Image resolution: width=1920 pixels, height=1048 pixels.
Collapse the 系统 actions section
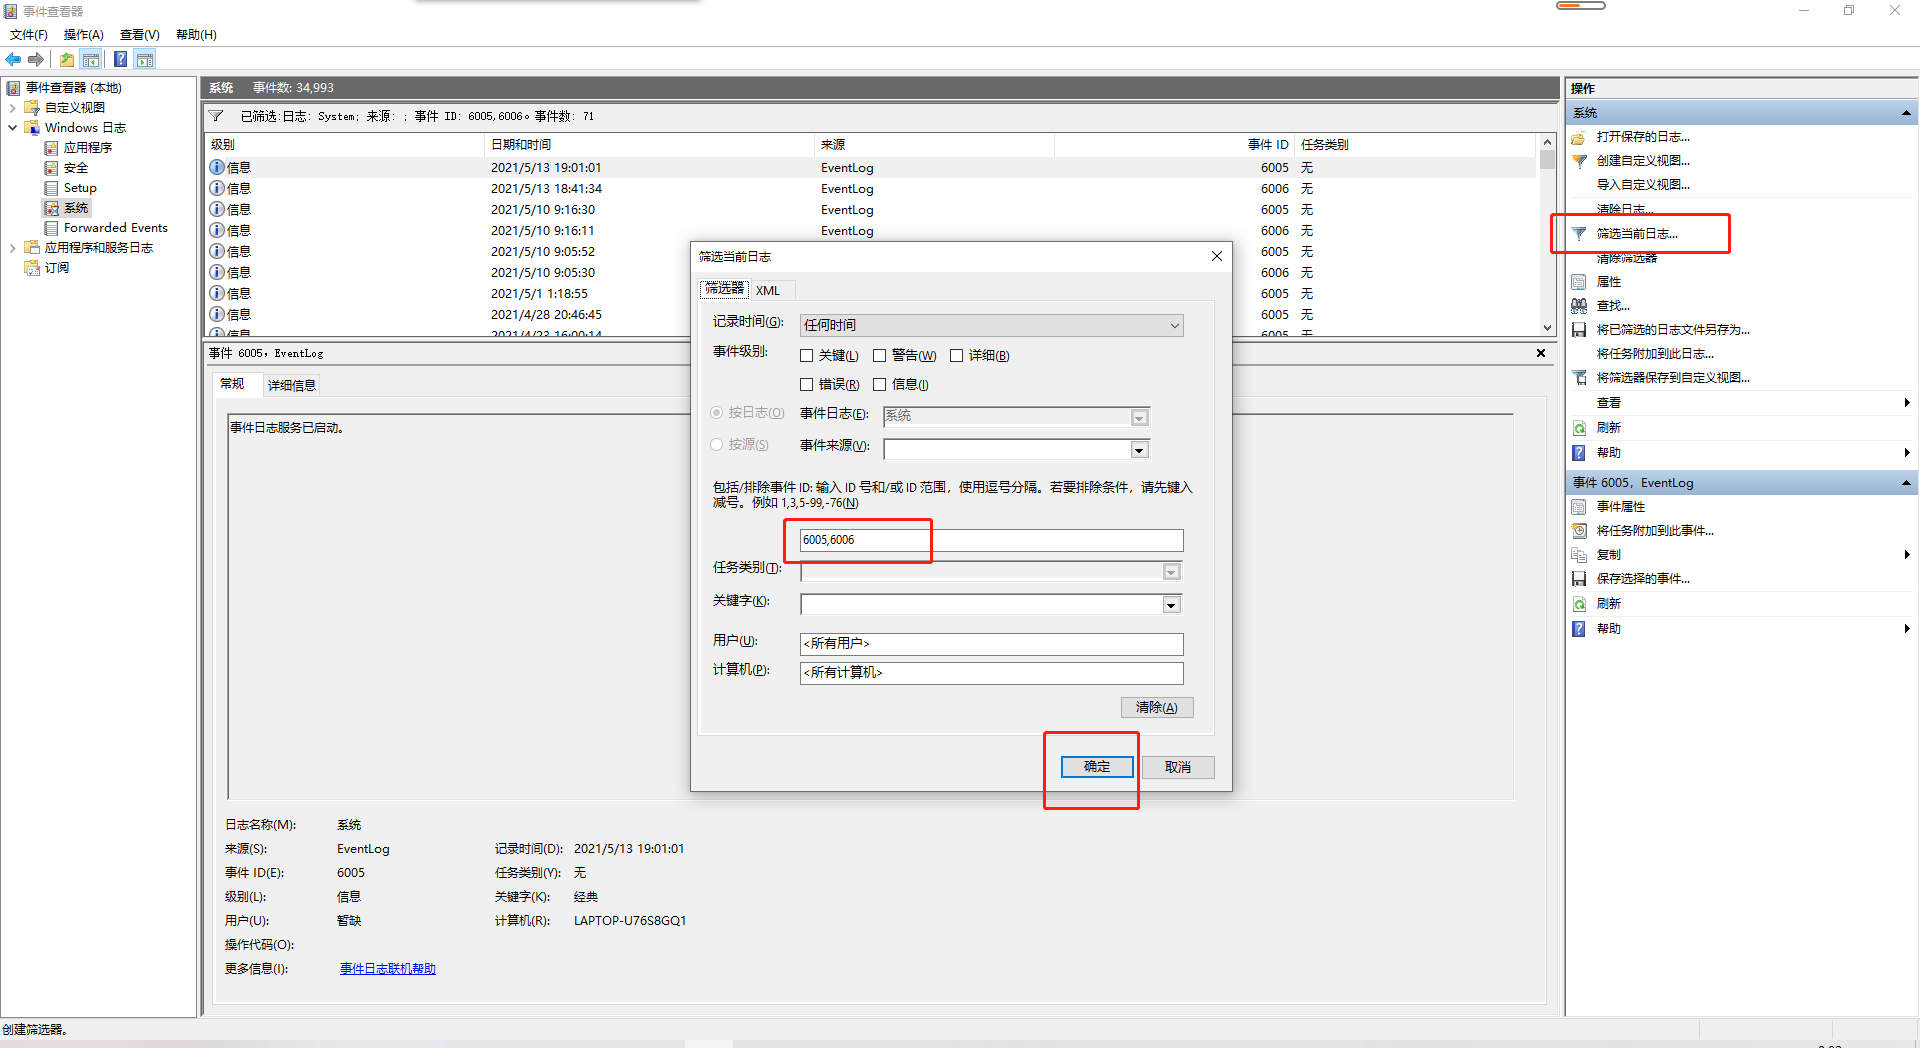[x=1906, y=113]
